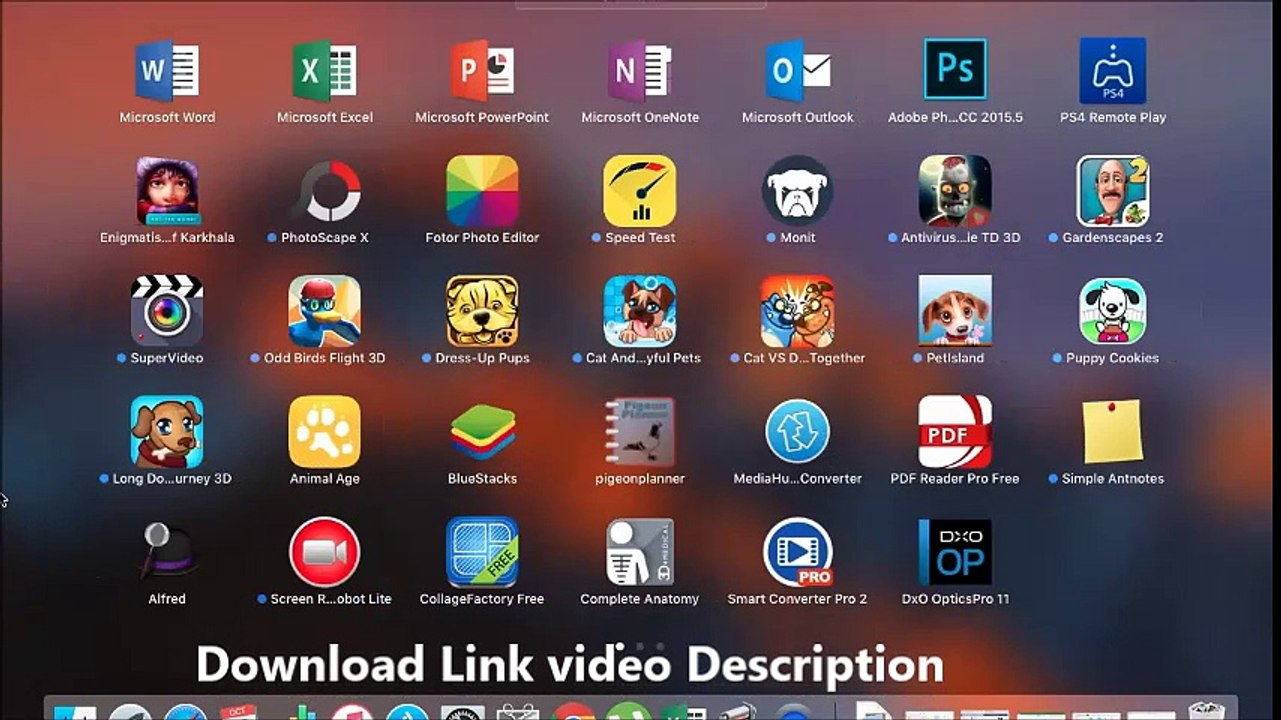Launch Puppy Cookies
The image size is (1281, 720).
click(x=1113, y=311)
